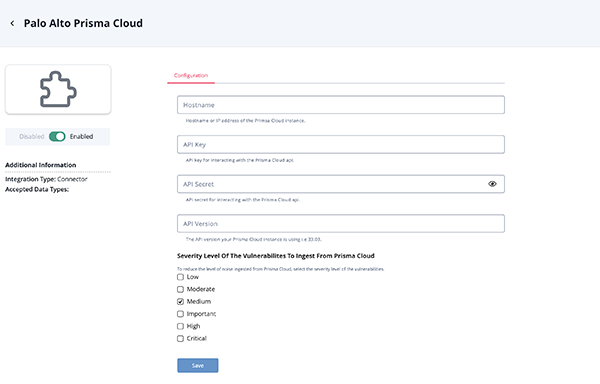600x384 pixels.
Task: Focus the API Version input field
Action: coord(341,224)
